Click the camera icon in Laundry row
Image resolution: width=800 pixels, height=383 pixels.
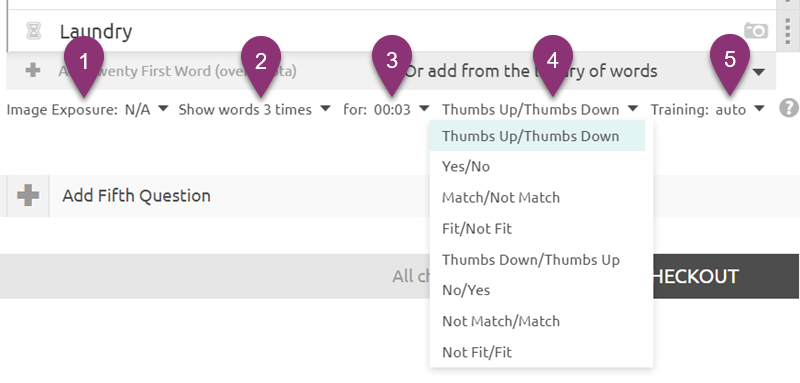click(756, 30)
